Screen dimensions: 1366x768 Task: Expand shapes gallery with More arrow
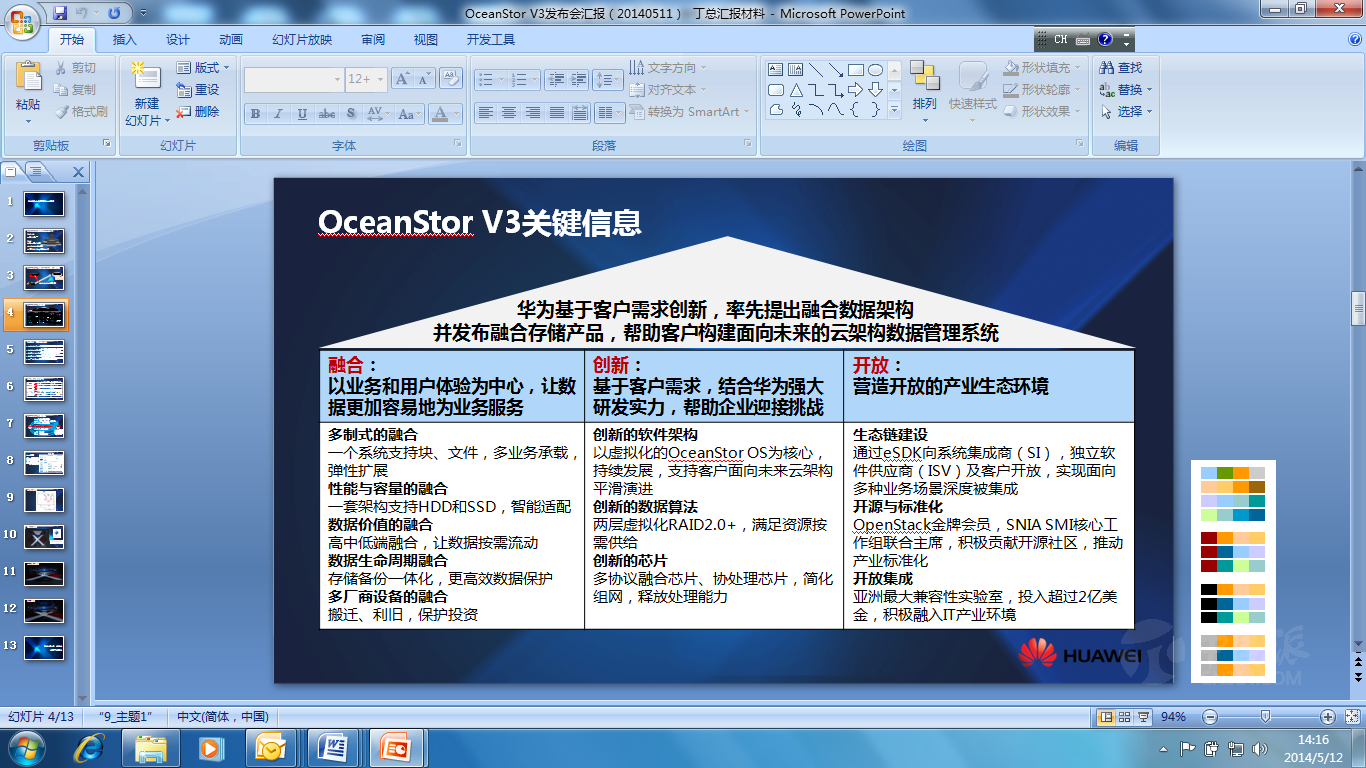(x=895, y=110)
